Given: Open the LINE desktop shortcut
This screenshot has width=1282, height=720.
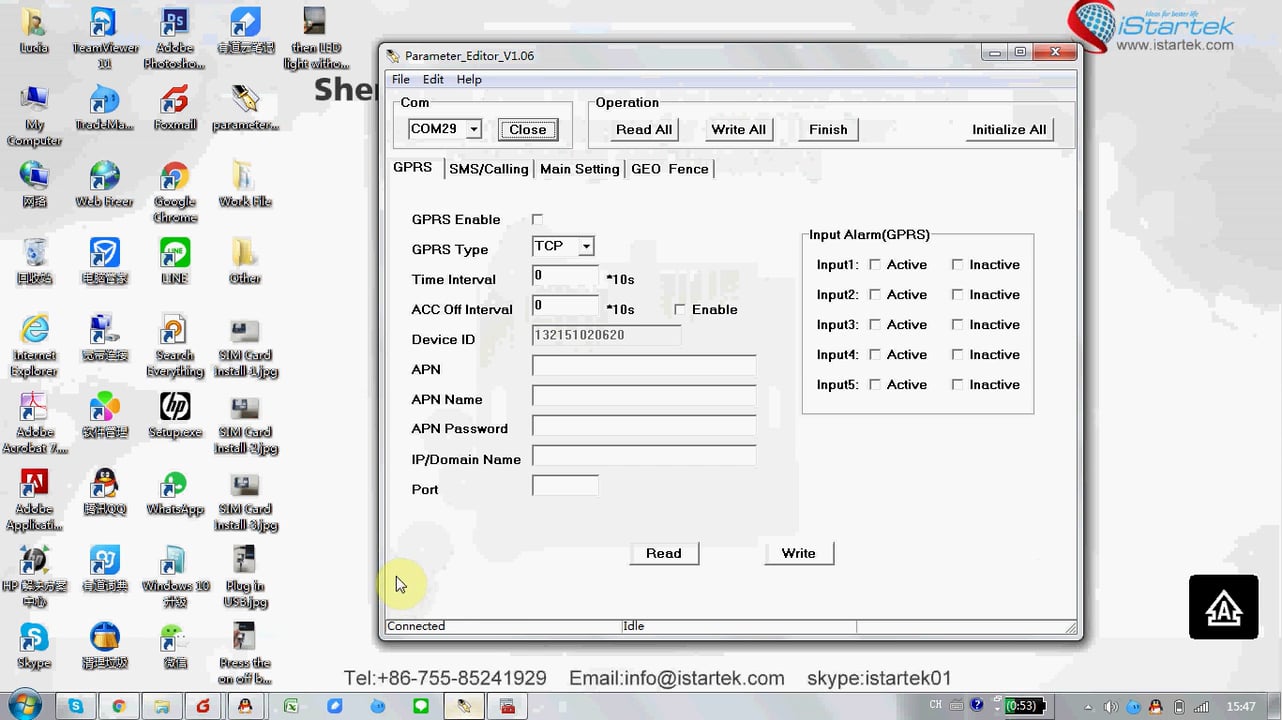Looking at the screenshot, I should click(174, 260).
